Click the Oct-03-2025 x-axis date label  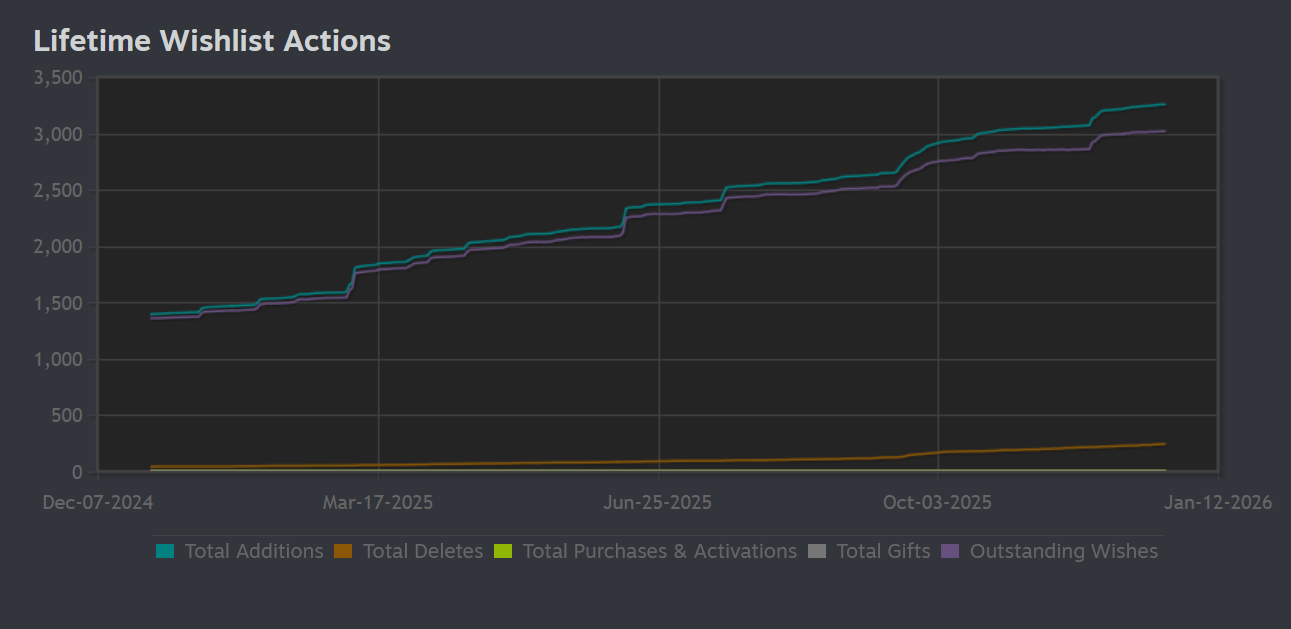(x=938, y=502)
